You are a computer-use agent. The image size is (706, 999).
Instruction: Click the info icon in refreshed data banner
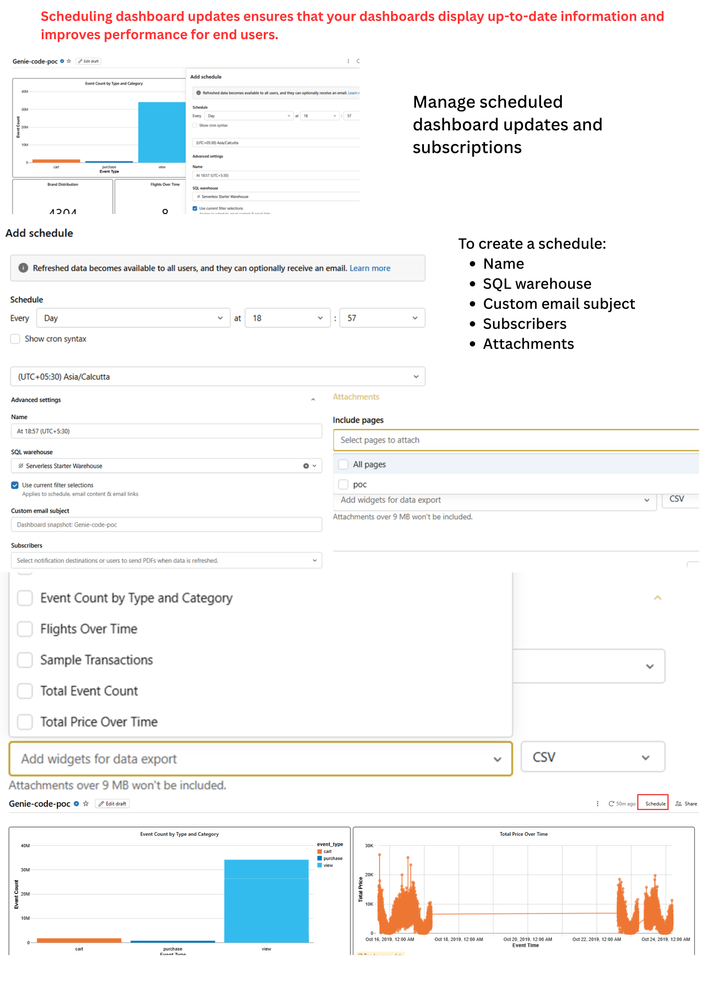(23, 268)
